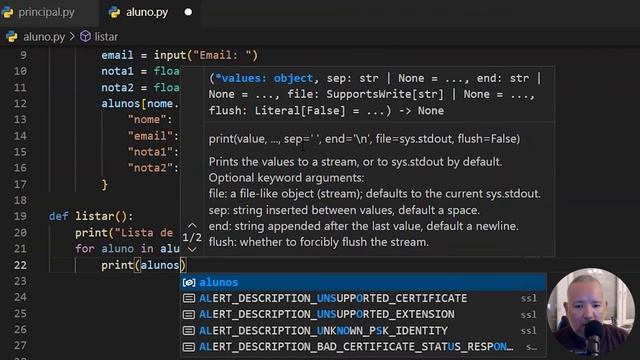Show next signature with down chevron
This screenshot has height=360, width=640.
[192, 249]
